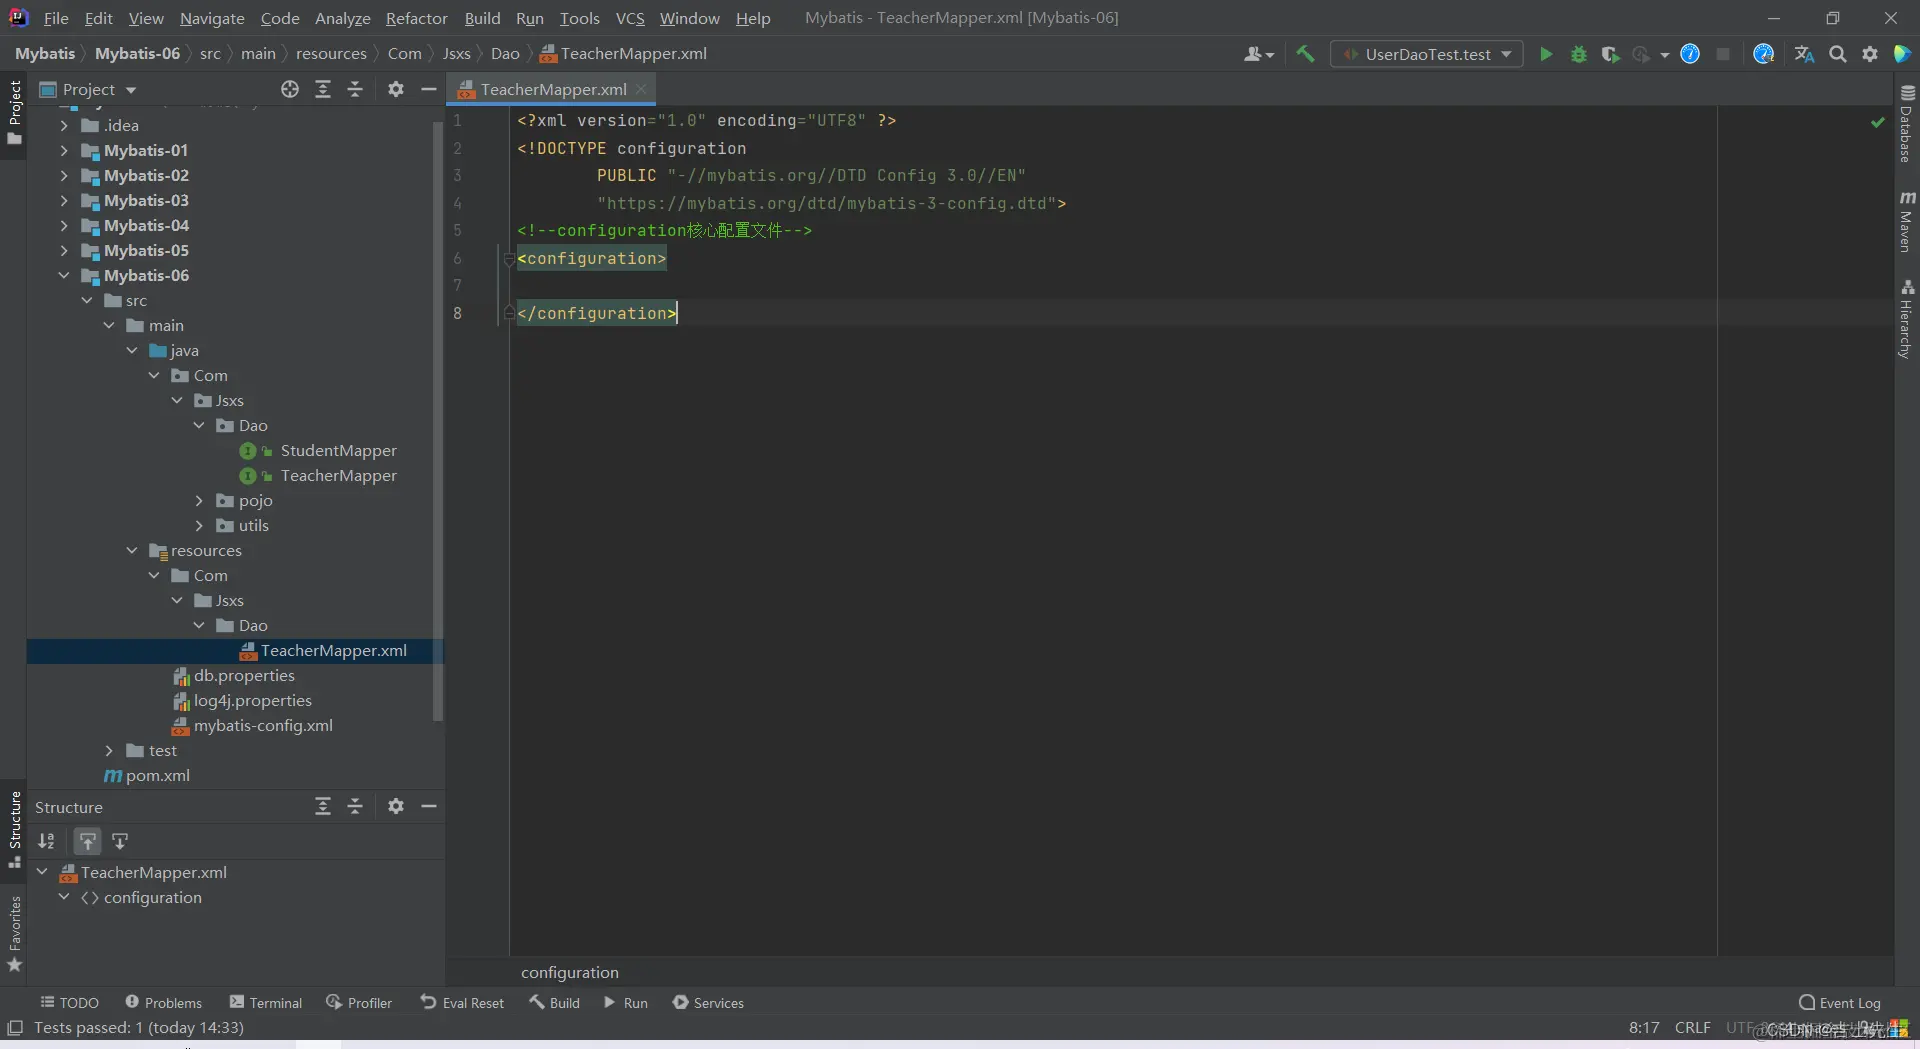Collapse all in Project panel
This screenshot has height=1049, width=1920.
pyautogui.click(x=355, y=89)
